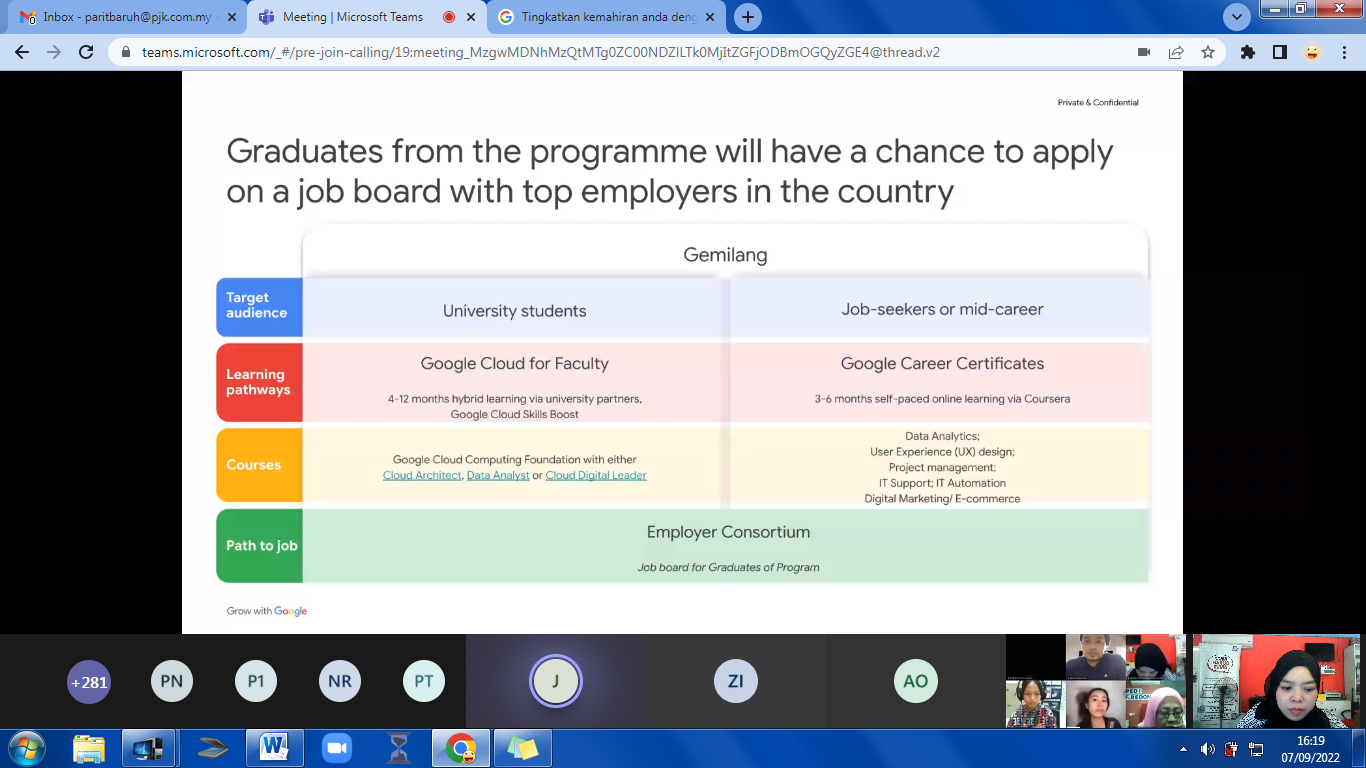The width and height of the screenshot is (1366, 768).
Task: Open the volume control in system tray
Action: 1208,749
